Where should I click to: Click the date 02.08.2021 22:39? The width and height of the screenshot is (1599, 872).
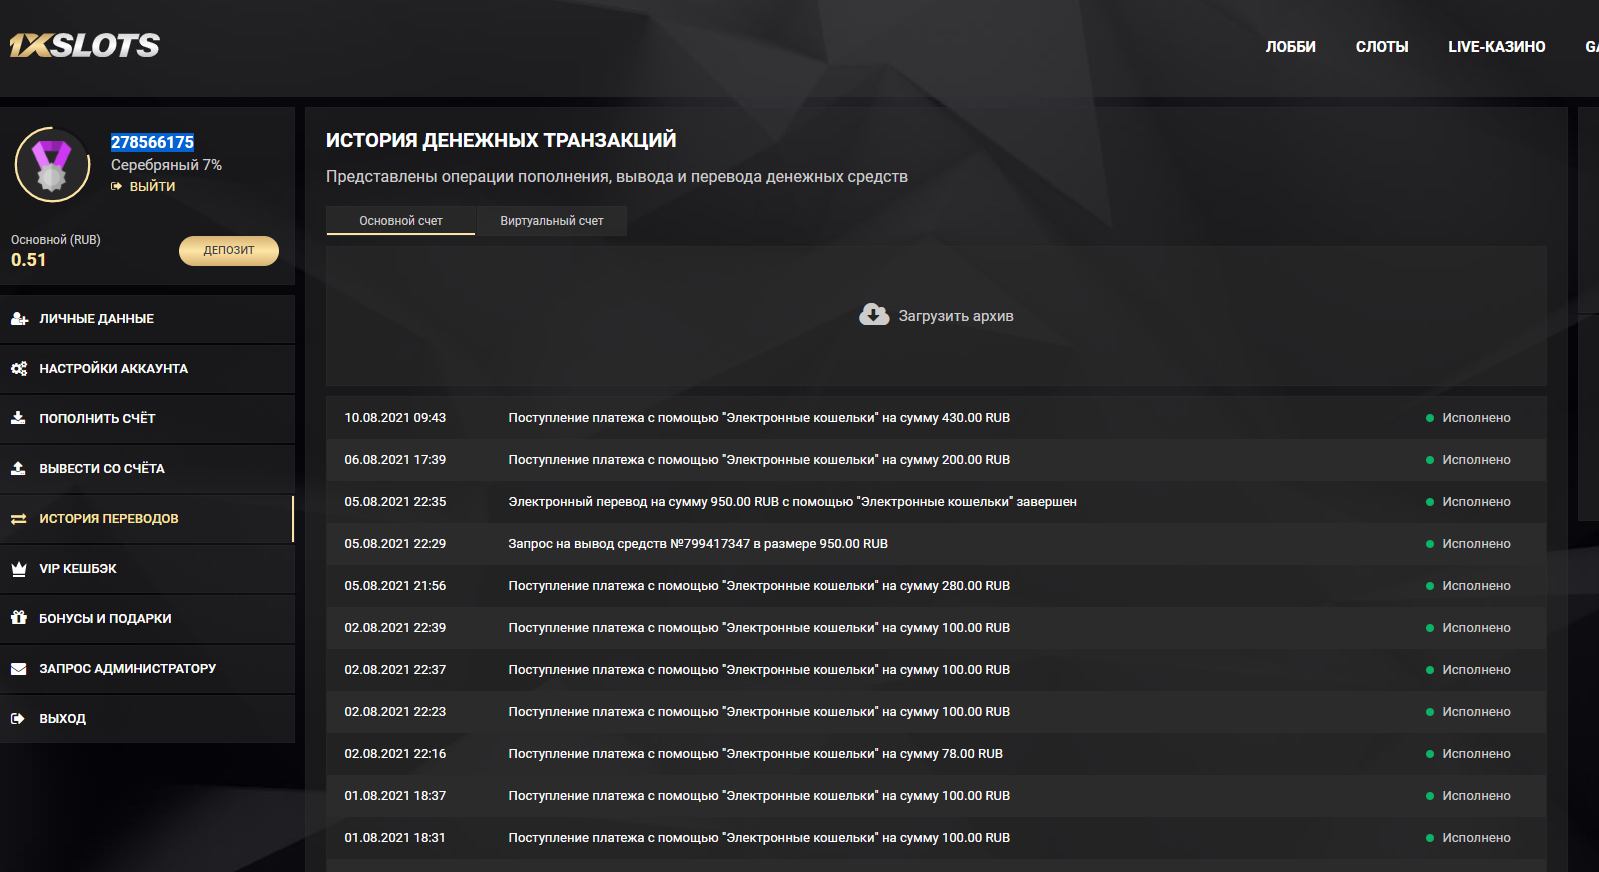click(x=395, y=628)
